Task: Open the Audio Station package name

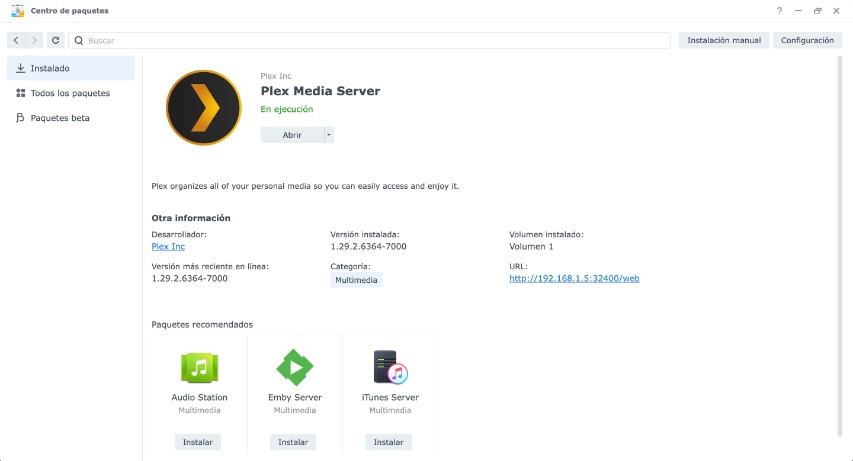Action: [x=199, y=397]
